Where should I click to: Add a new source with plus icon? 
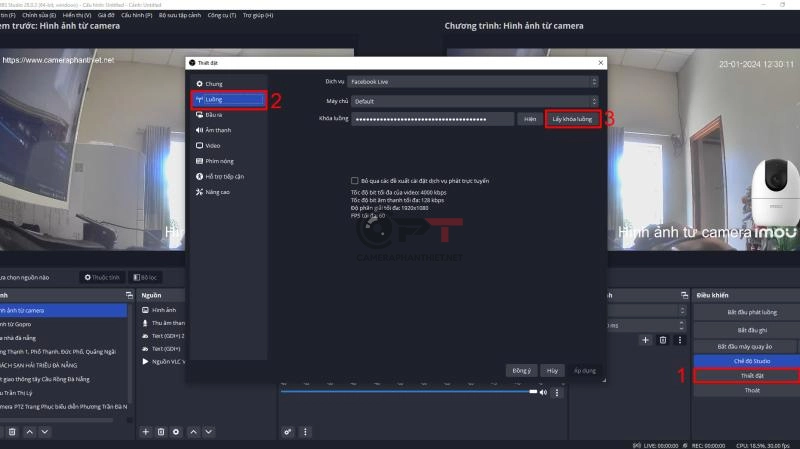tap(145, 432)
